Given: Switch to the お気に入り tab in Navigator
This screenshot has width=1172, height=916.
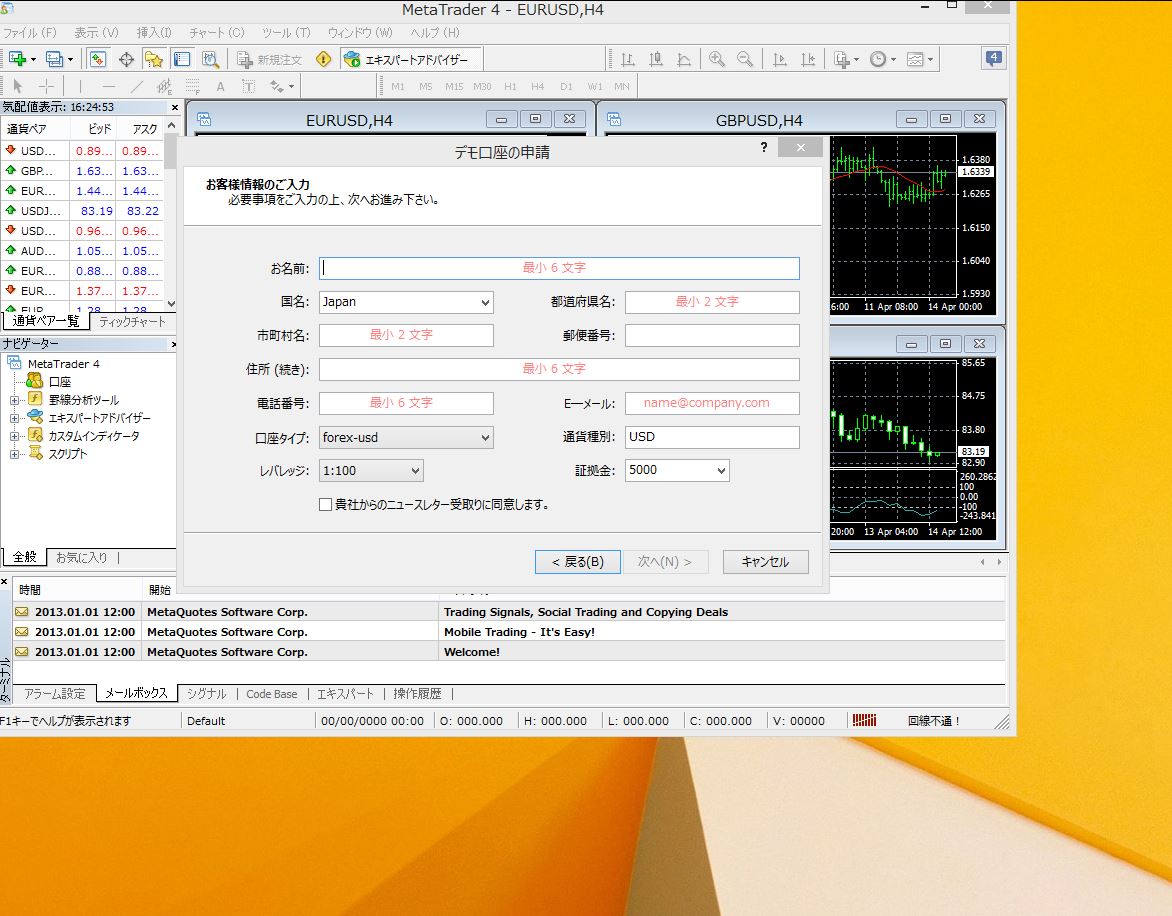Looking at the screenshot, I should pos(81,557).
